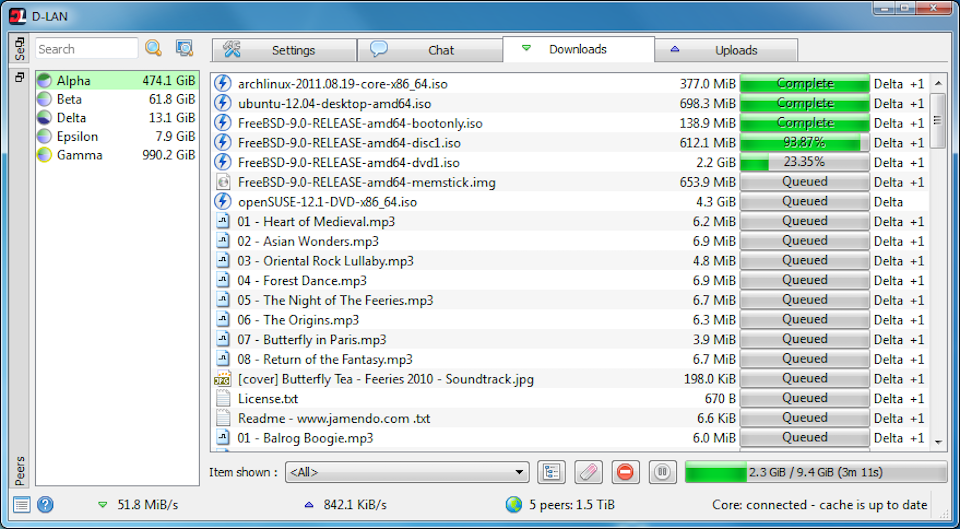Viewport: 960px width, 529px height.
Task: Select FreeBSD-9.0-RELEASE-amd64-disc1.iso file name
Action: pos(350,143)
